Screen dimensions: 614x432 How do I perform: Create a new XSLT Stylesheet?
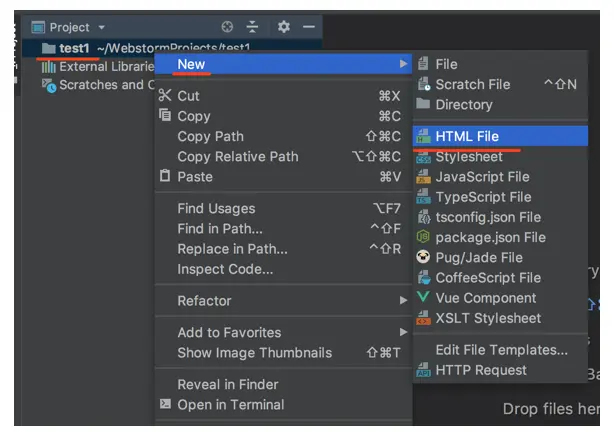tap(500, 318)
